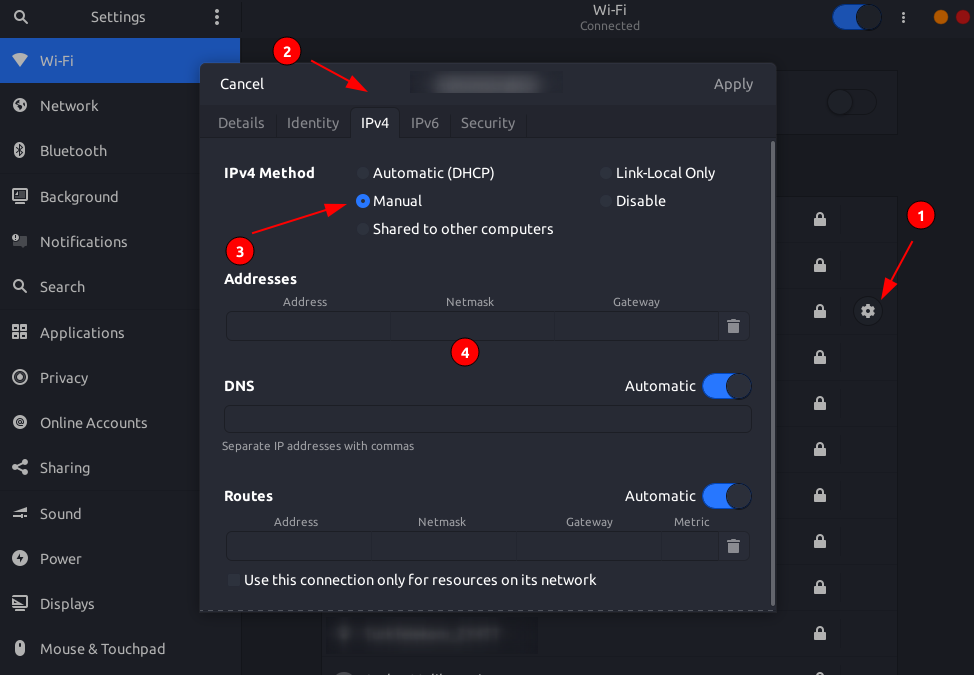Click the DNS servers input field
Image resolution: width=974 pixels, height=675 pixels.
click(488, 419)
